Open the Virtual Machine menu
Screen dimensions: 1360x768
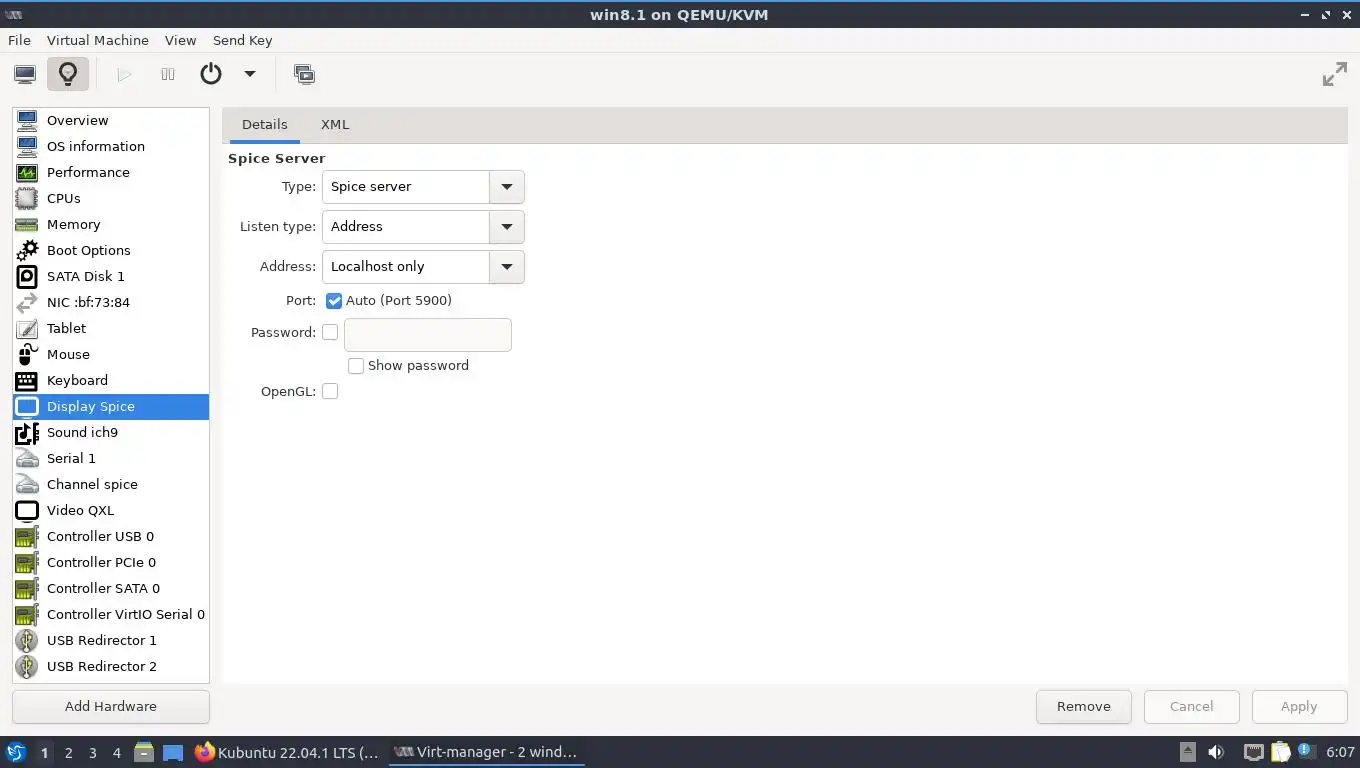(x=98, y=40)
